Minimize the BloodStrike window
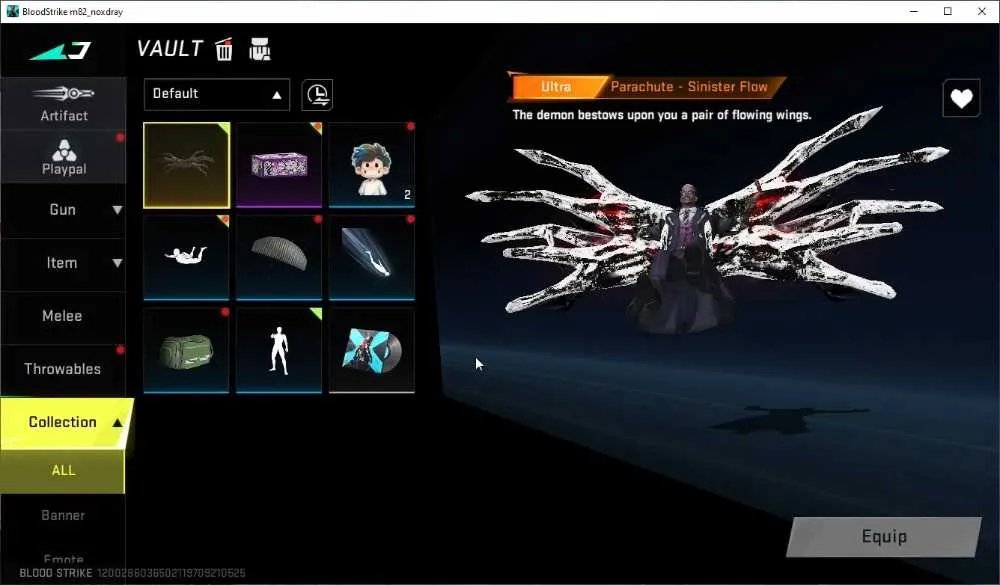The width and height of the screenshot is (1000, 585). coord(914,11)
